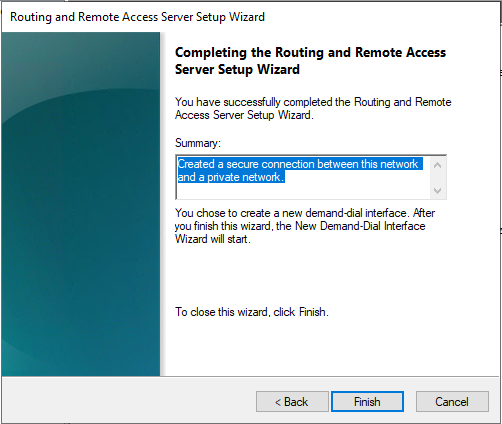Click gray footer area left of Back
502x424 pixels.
point(127,401)
